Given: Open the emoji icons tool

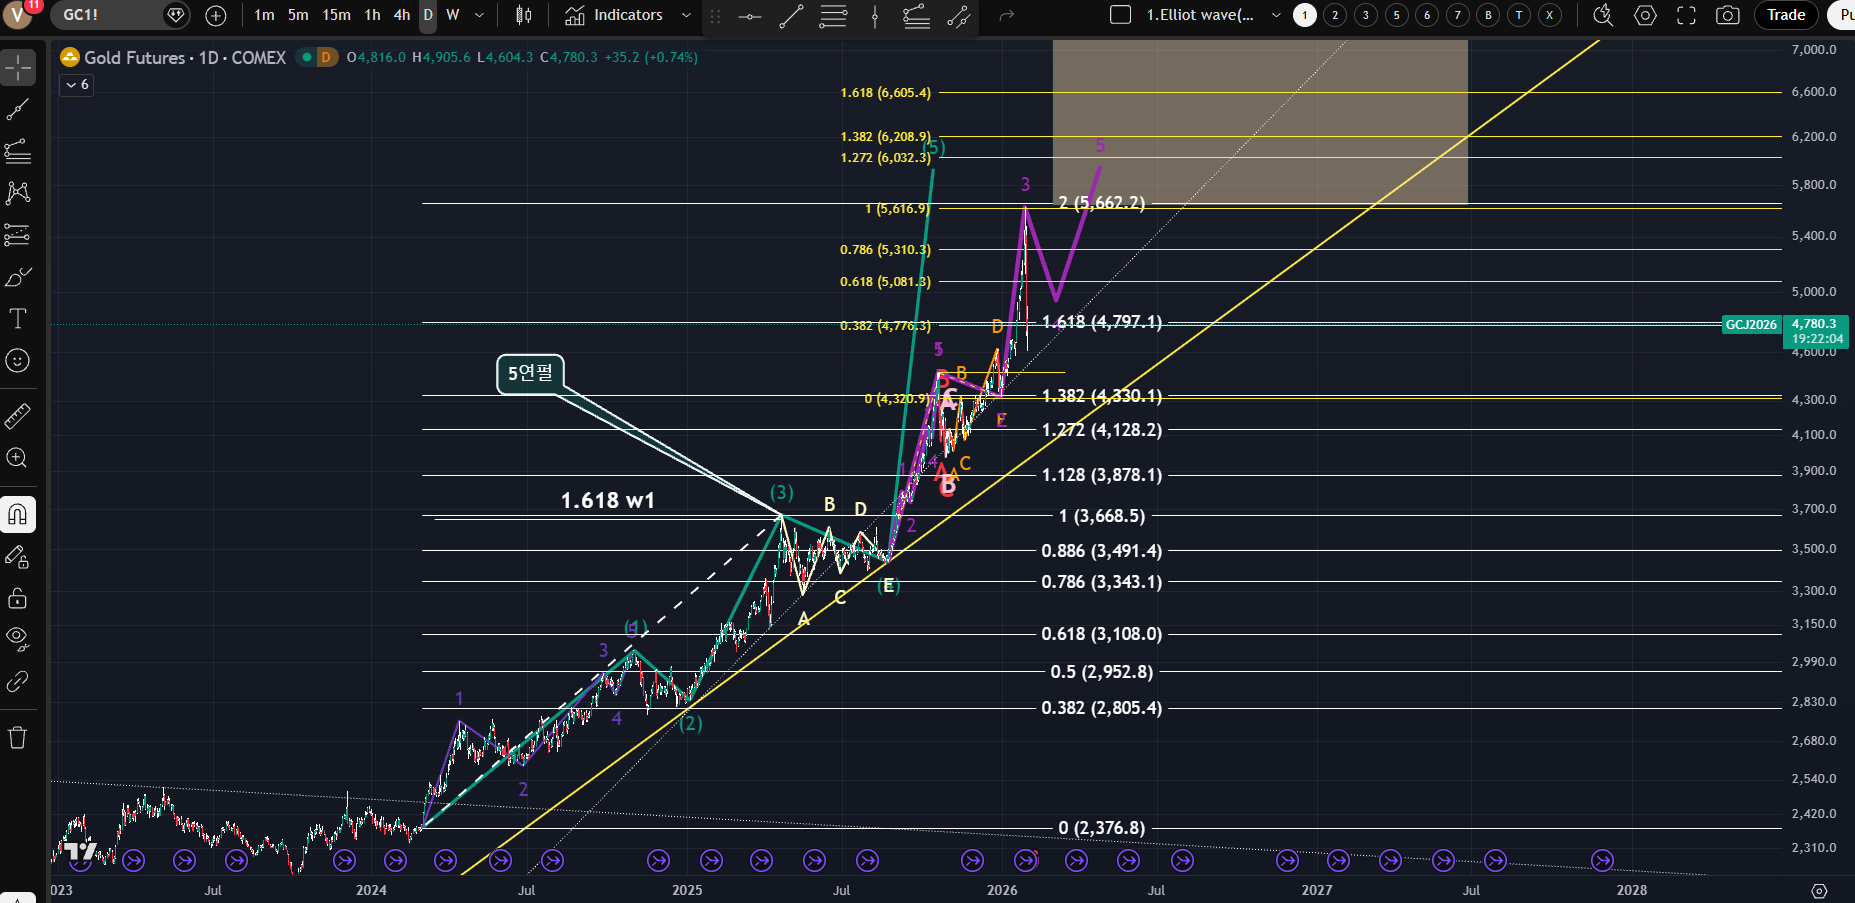Looking at the screenshot, I should click(18, 361).
